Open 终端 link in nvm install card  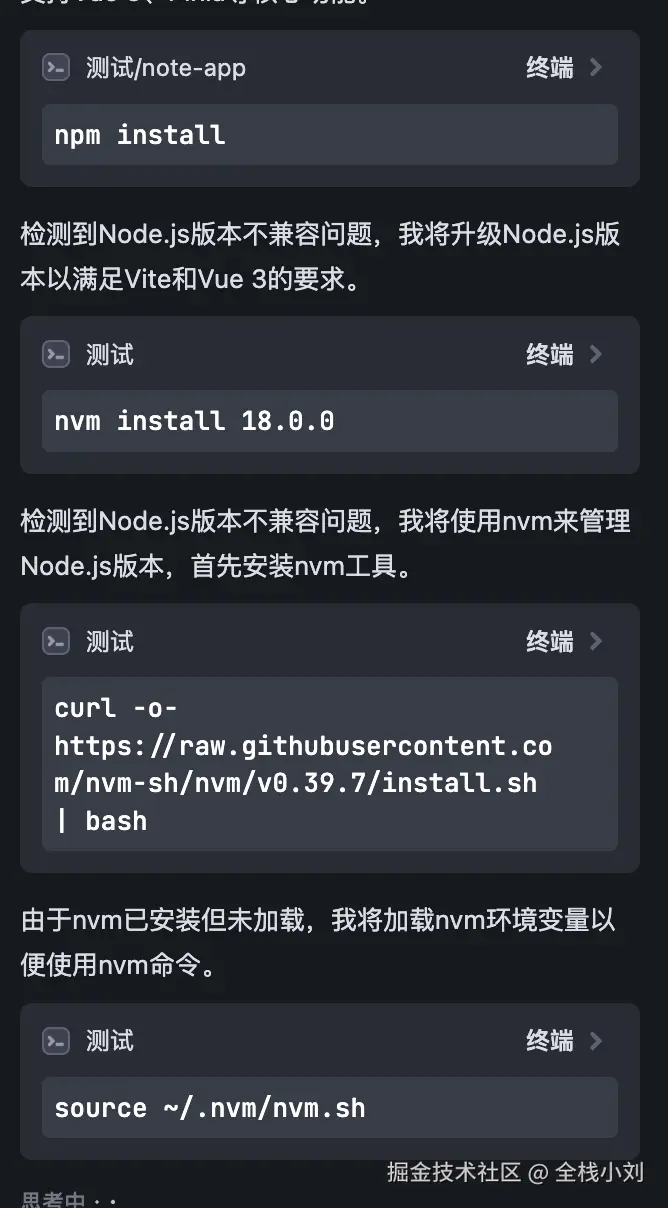[550, 354]
